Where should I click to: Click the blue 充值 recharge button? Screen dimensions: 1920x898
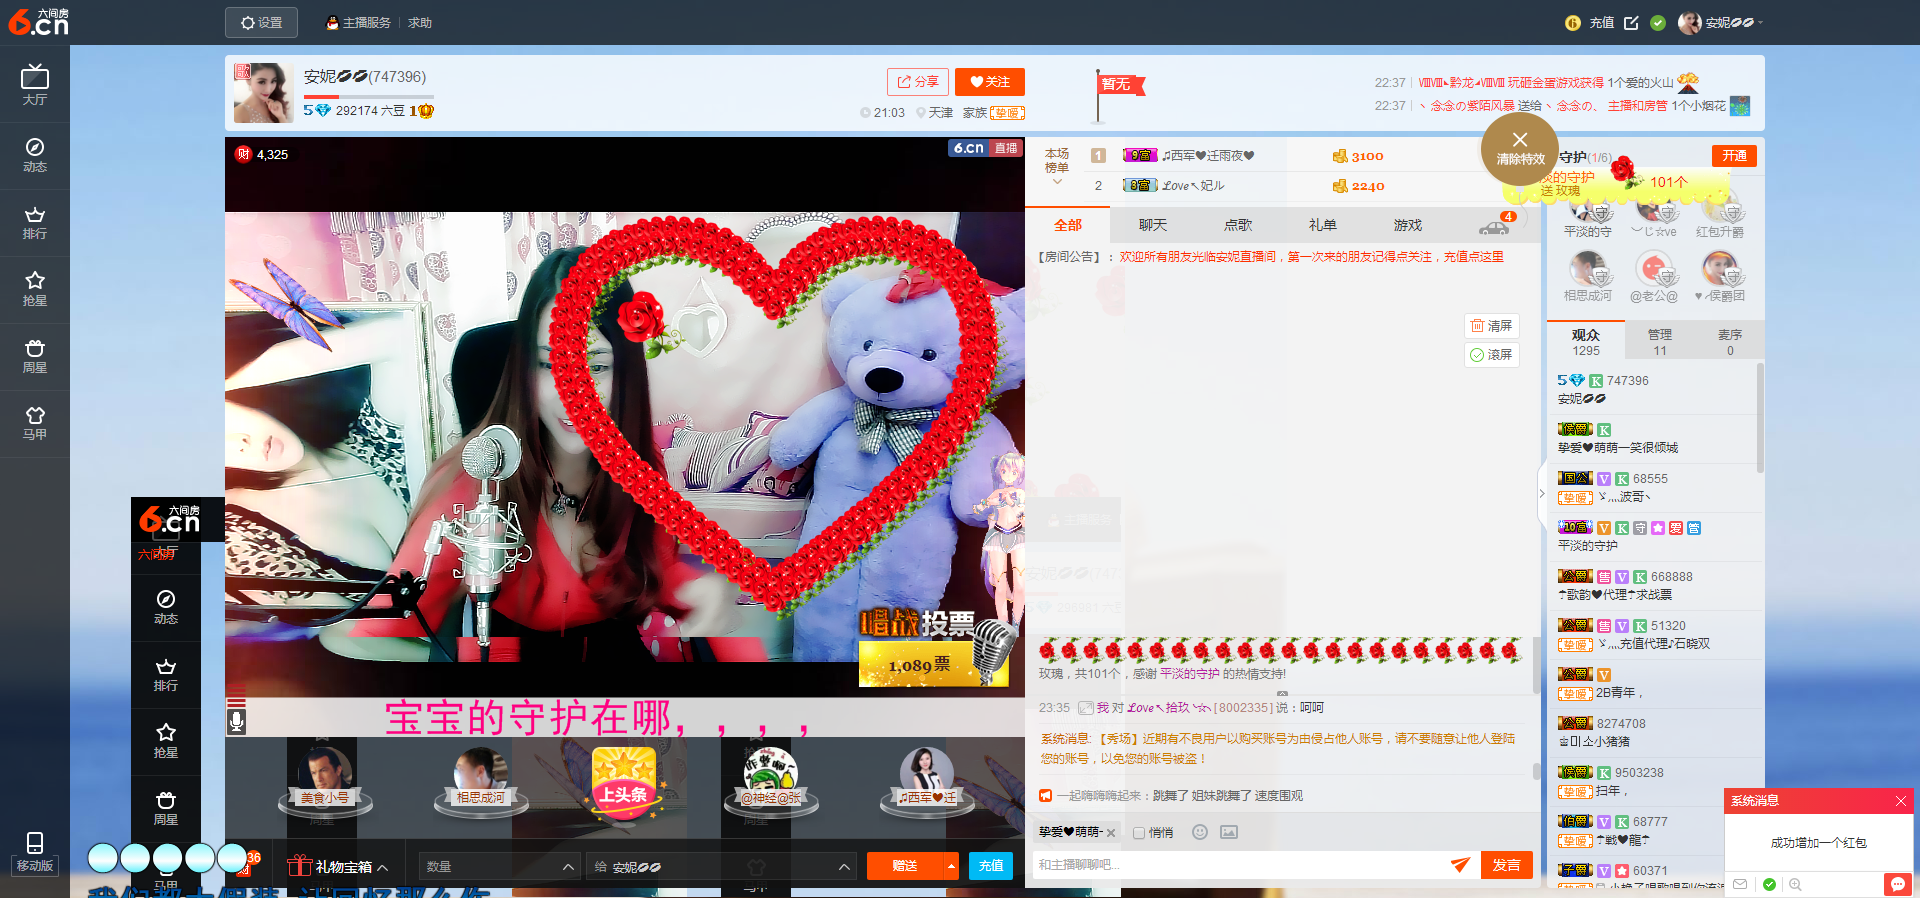991,866
